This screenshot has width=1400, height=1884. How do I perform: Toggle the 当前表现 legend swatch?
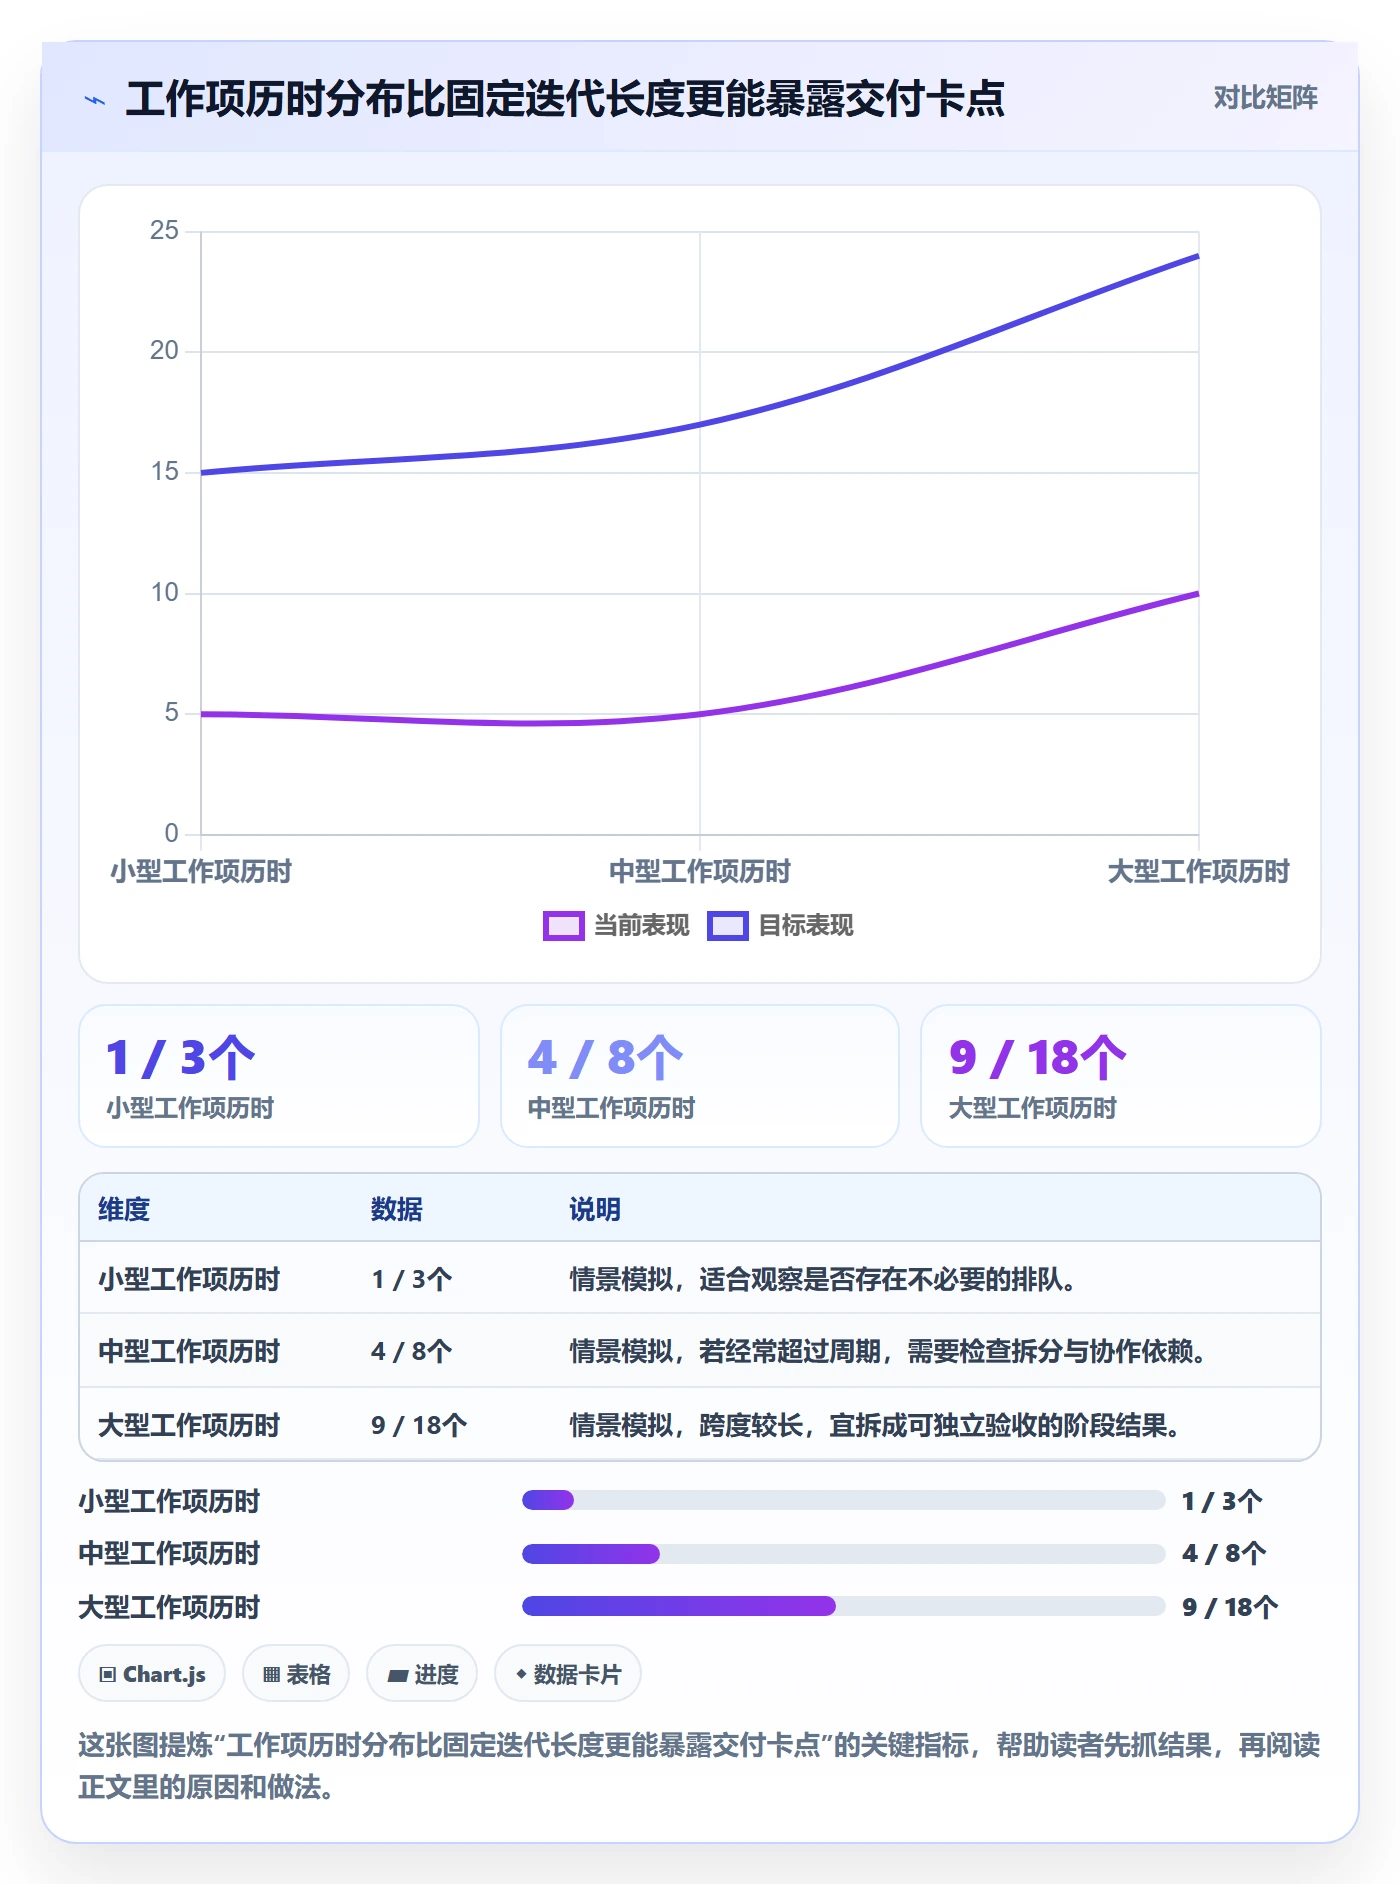pyautogui.click(x=563, y=926)
